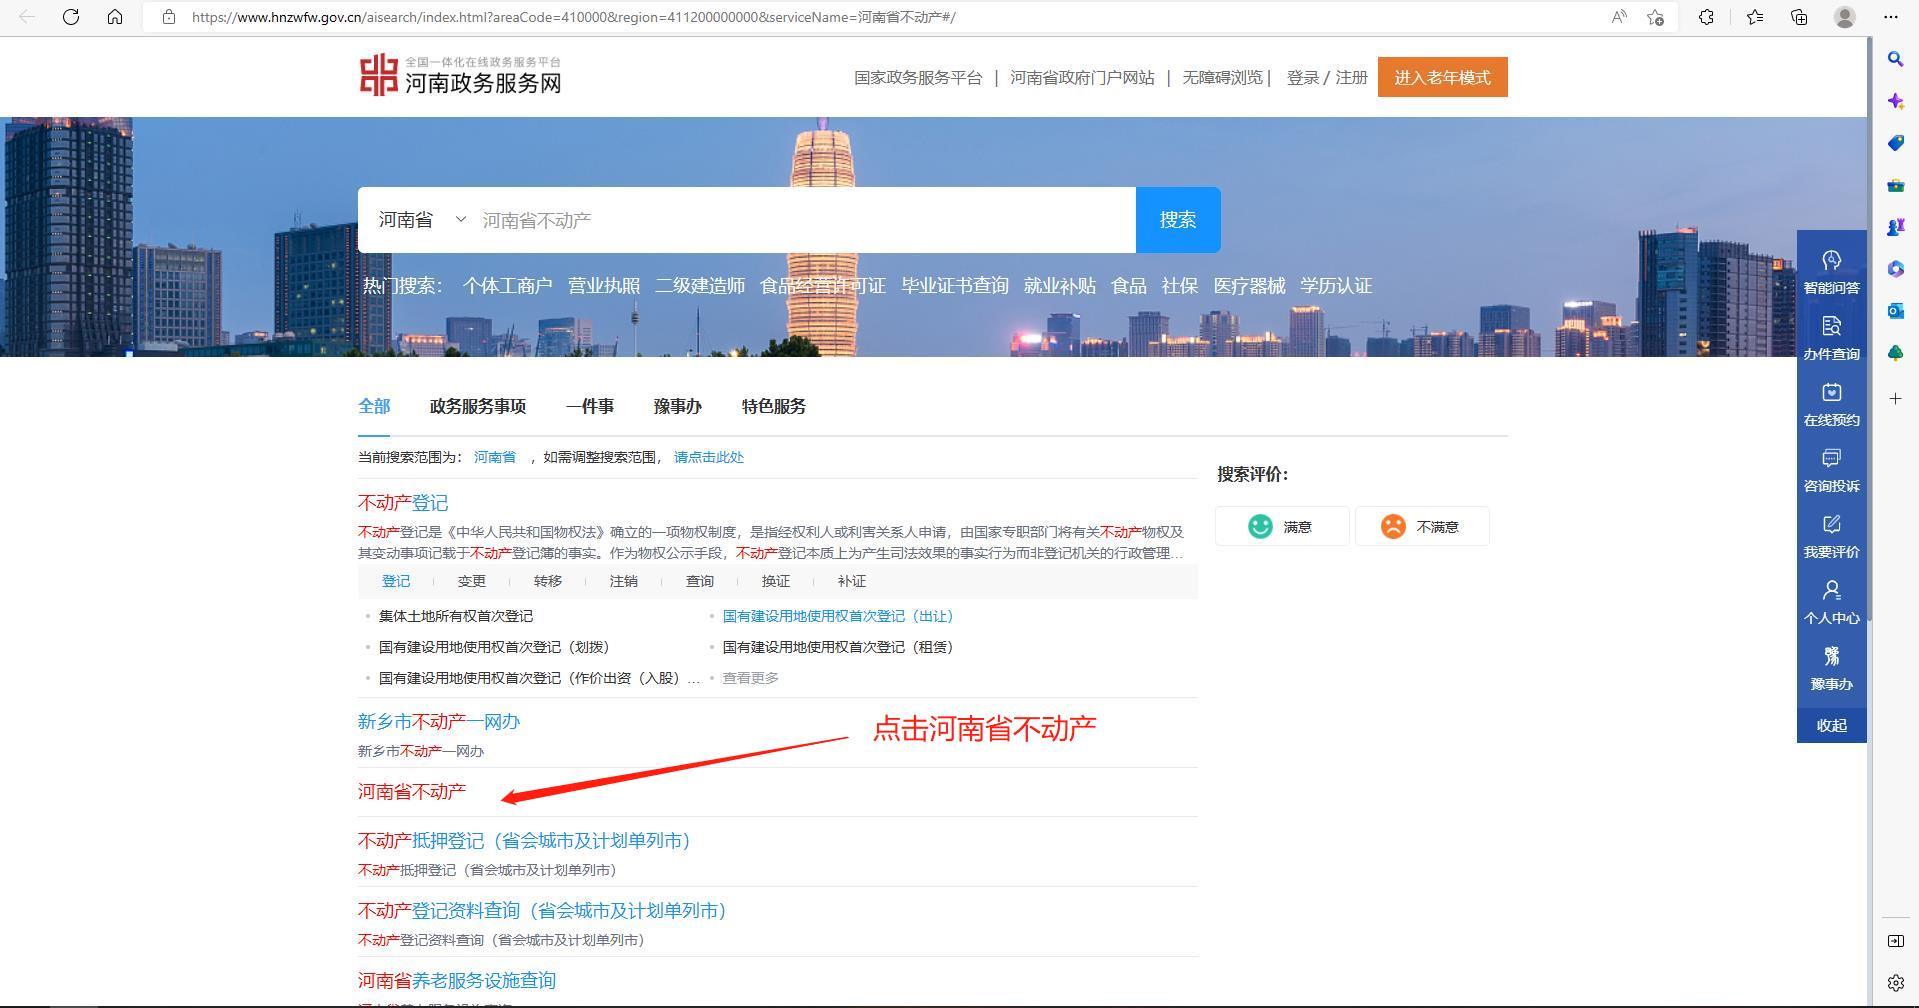Open the 不动产登记 result title
This screenshot has height=1008, width=1919.
pos(403,503)
